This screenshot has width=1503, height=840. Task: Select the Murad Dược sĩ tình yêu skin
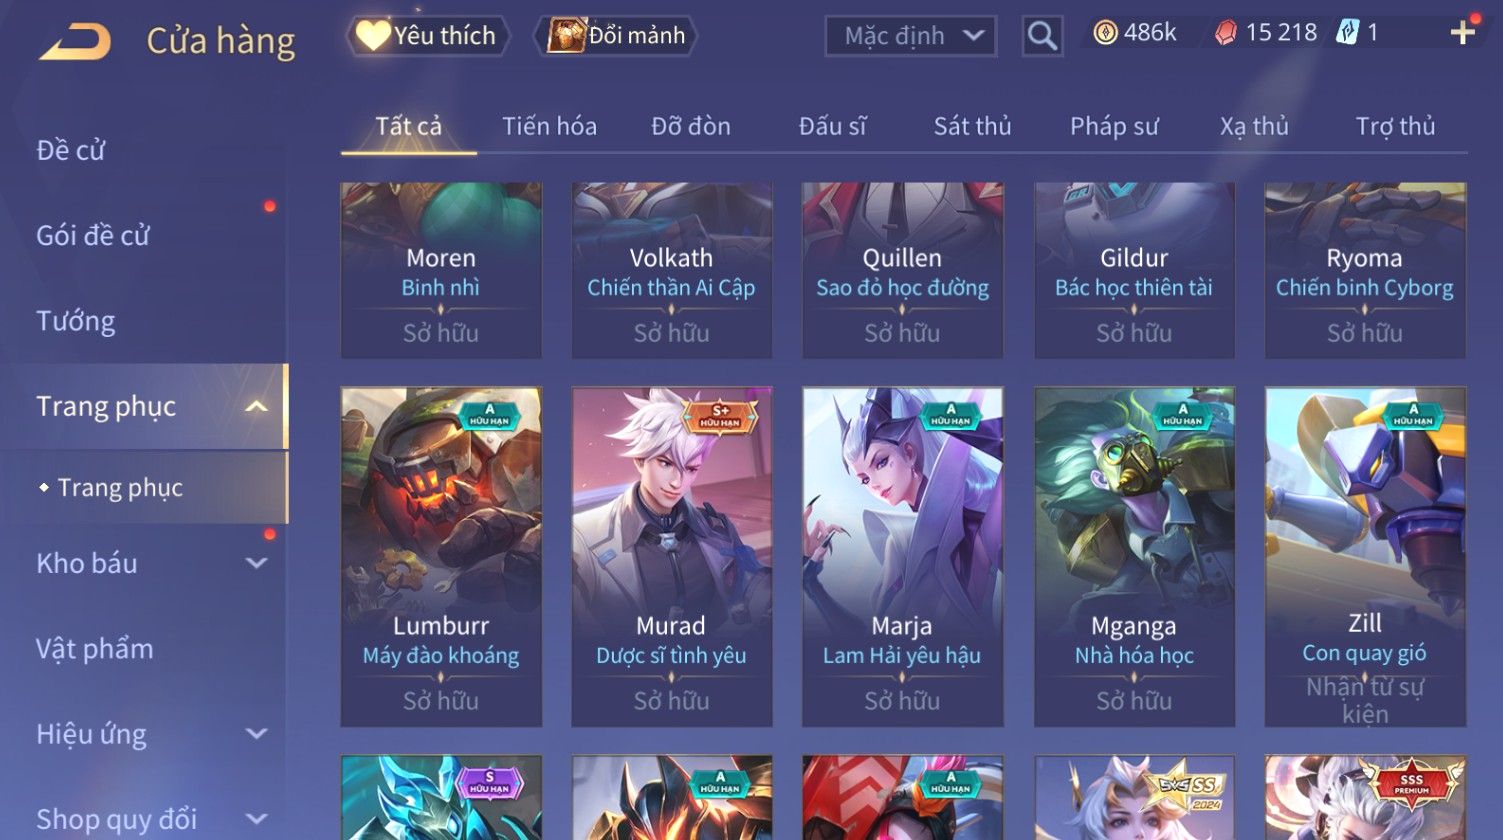click(x=671, y=557)
